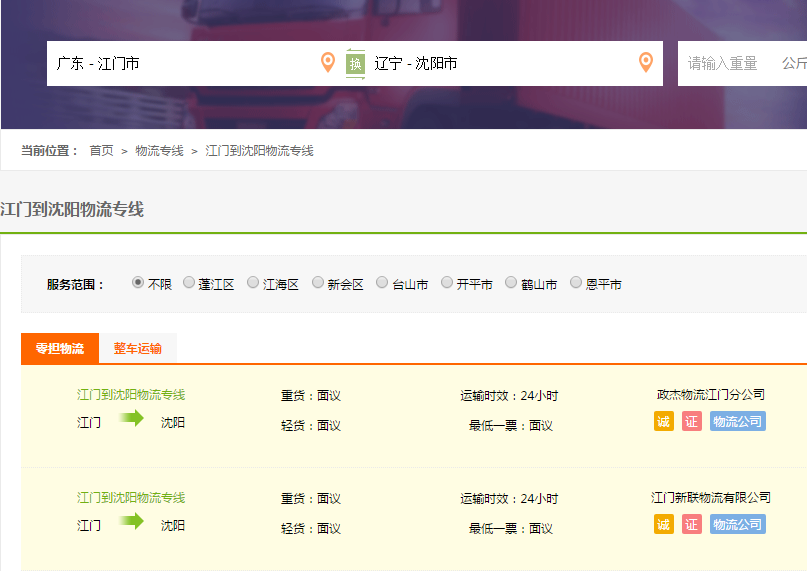This screenshot has width=807, height=571.
Task: Click the origin location pin icon
Action: pos(328,62)
